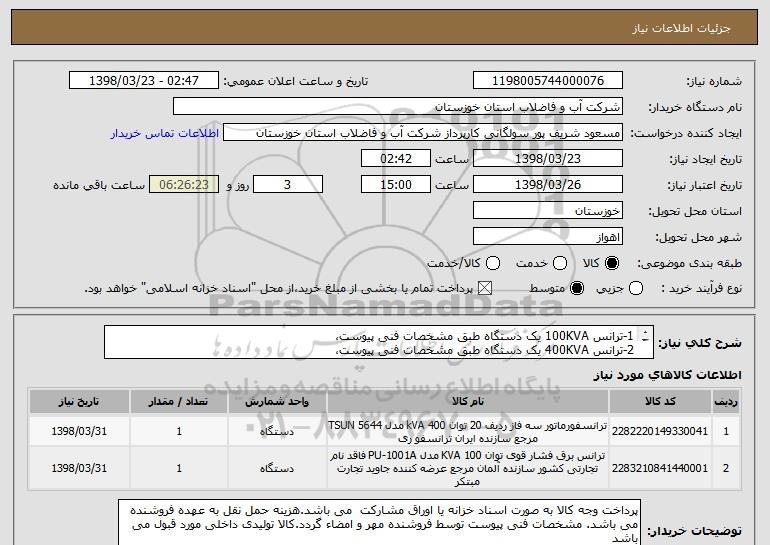The height and width of the screenshot is (545, 770).
Task: Click the تعداد / مقدار column header
Action: 179,402
